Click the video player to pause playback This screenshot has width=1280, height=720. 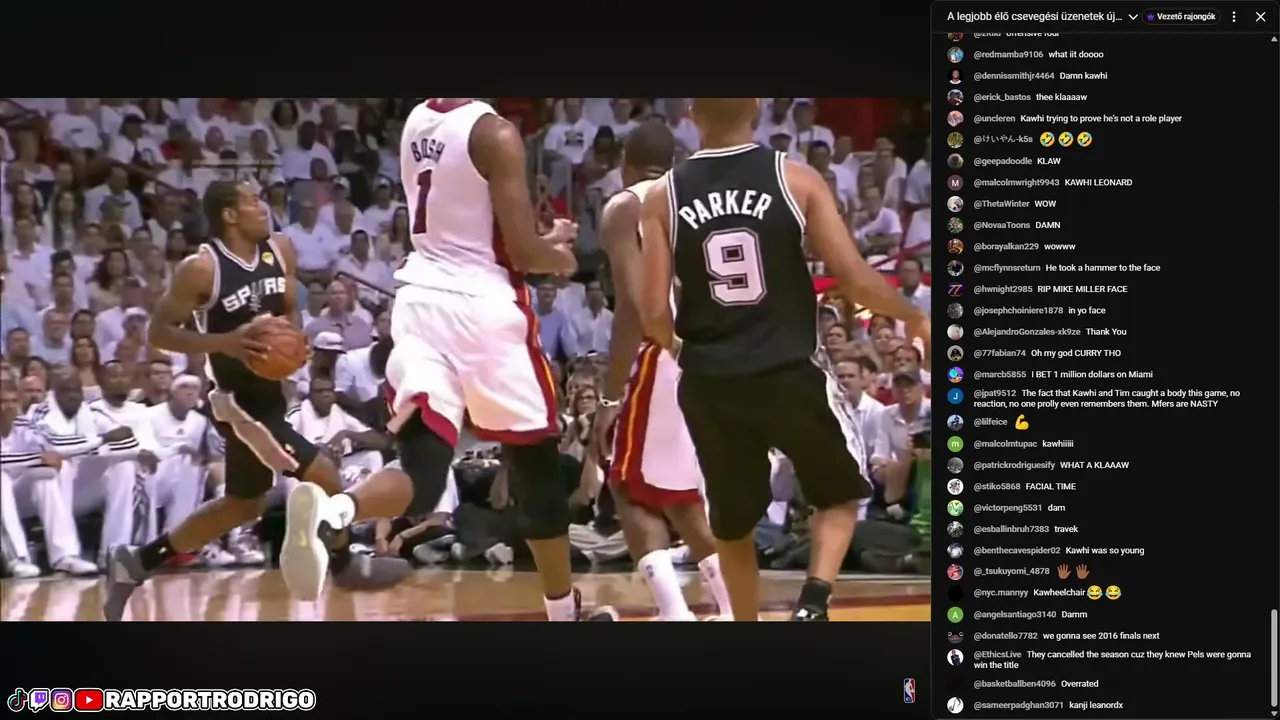465,359
